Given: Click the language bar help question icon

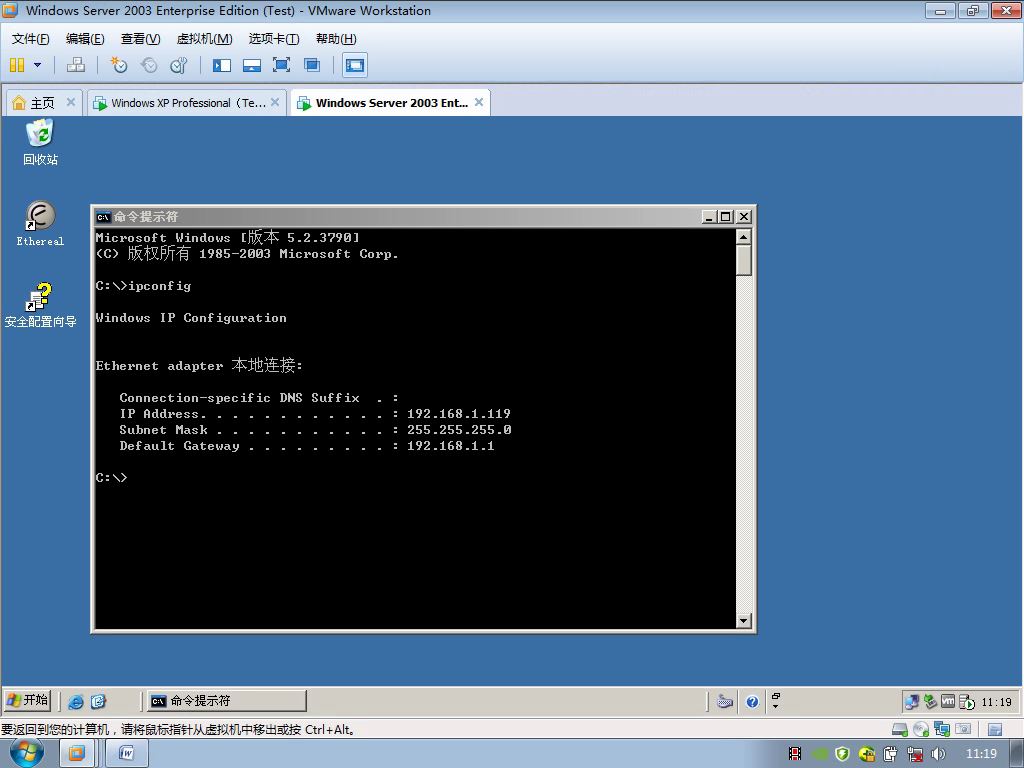Looking at the screenshot, I should [752, 702].
